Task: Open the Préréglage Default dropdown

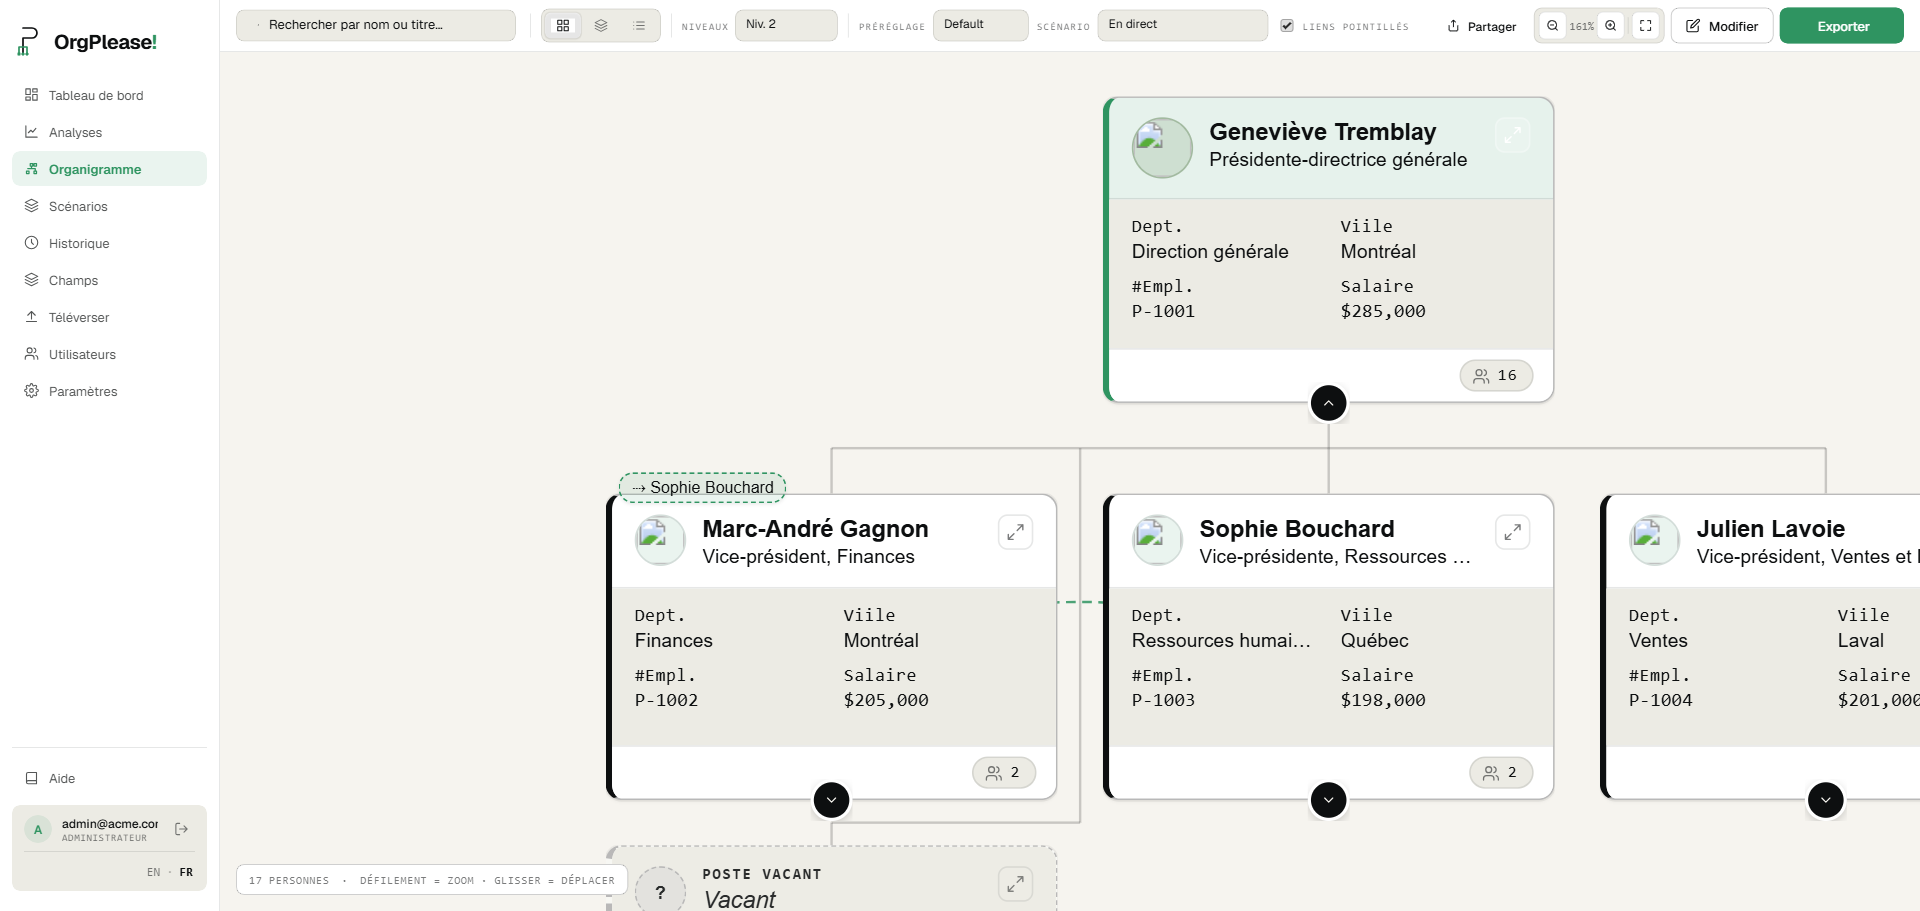Action: (x=980, y=25)
